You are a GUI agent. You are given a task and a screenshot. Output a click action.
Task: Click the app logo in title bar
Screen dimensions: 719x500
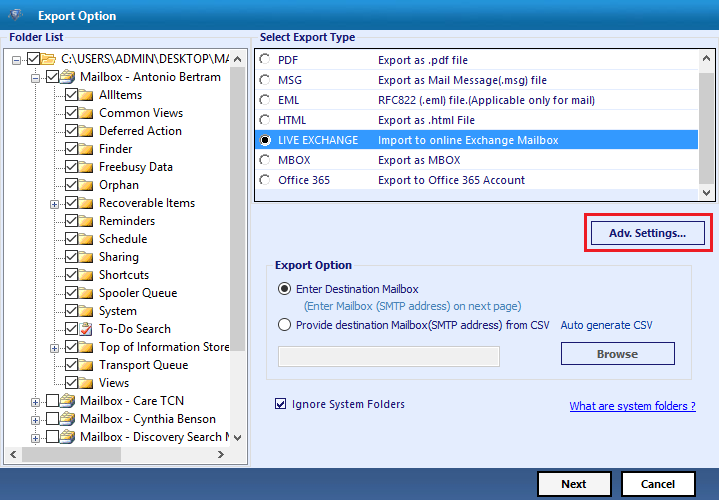15,16
